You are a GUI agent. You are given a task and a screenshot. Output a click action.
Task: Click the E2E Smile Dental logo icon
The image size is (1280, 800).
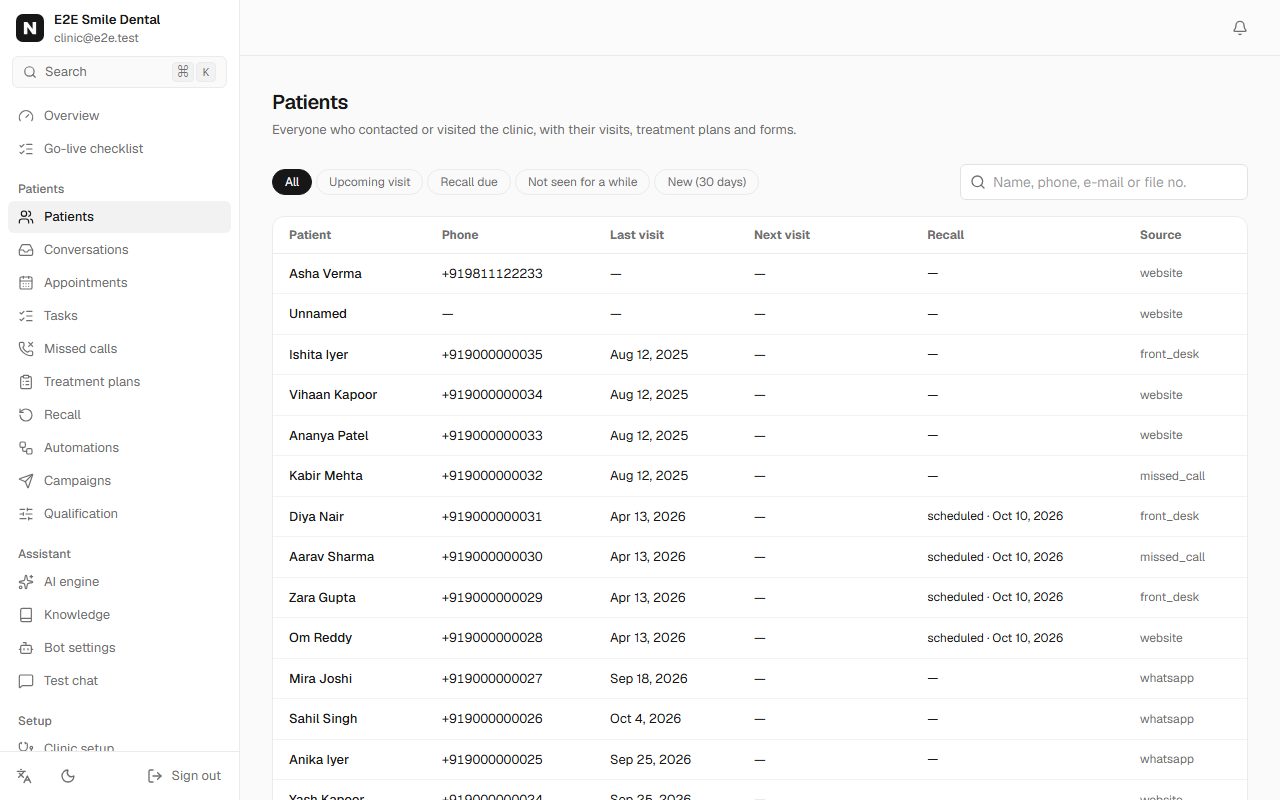pos(30,28)
